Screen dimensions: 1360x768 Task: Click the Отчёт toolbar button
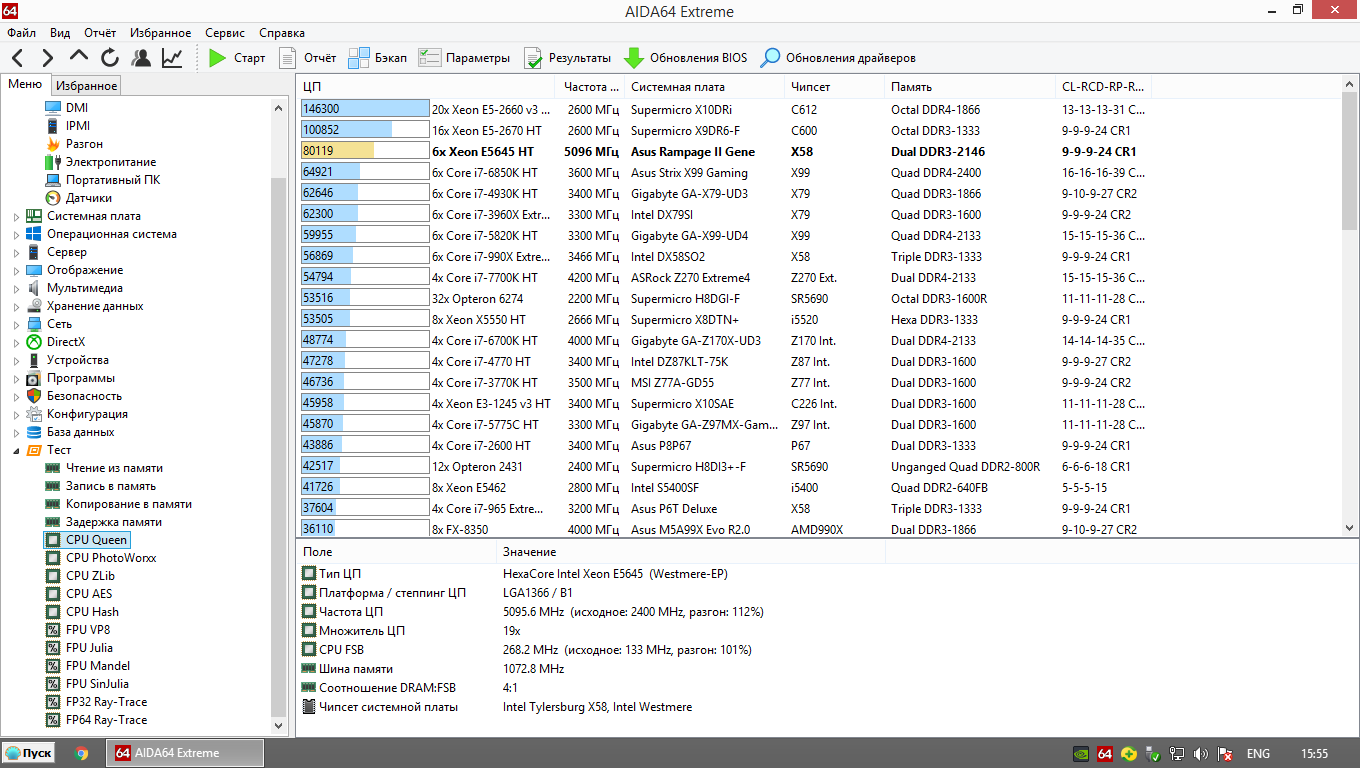(307, 58)
